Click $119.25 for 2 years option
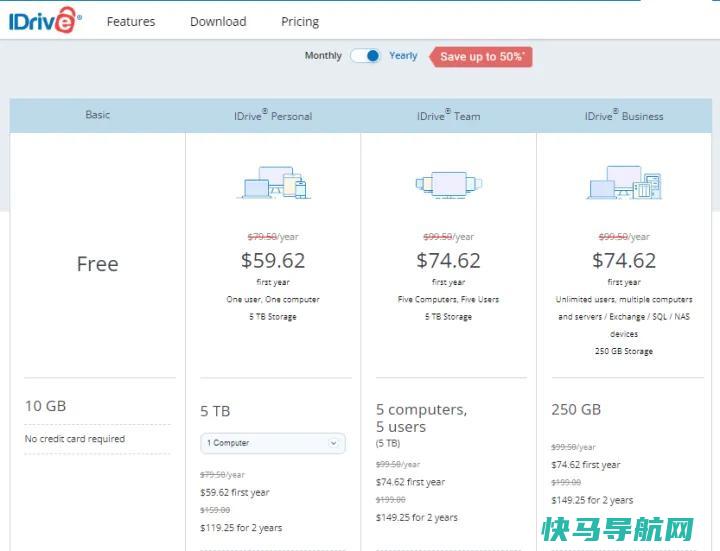 (x=241, y=528)
